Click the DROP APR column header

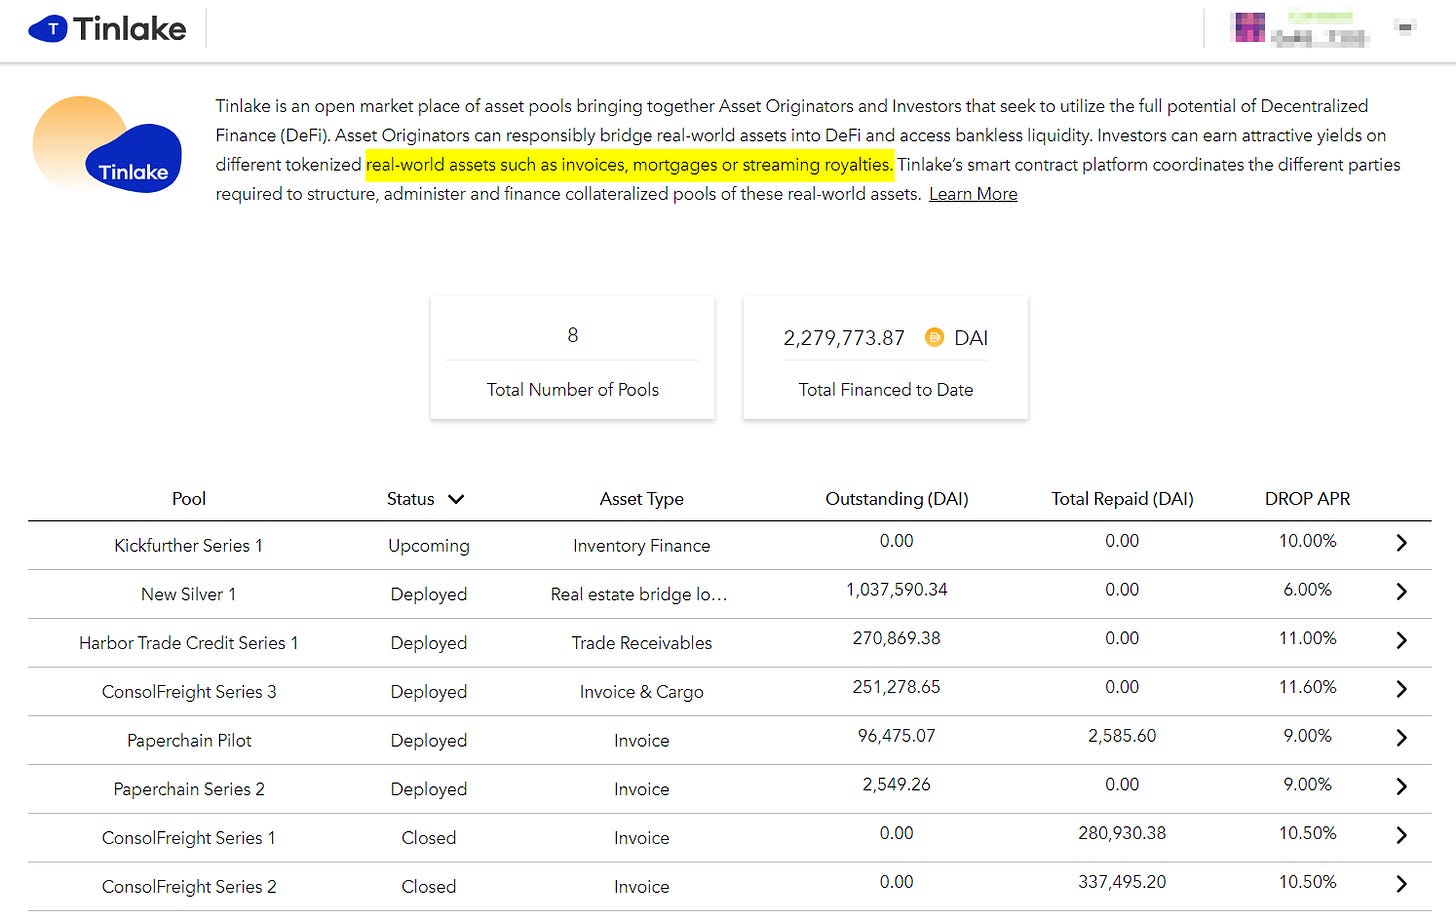(1306, 499)
